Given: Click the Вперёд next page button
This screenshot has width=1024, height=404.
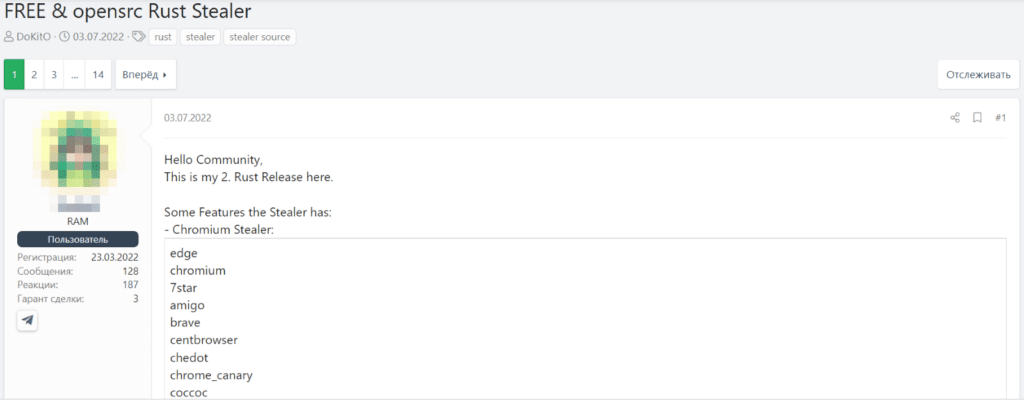Looking at the screenshot, I should (x=146, y=75).
